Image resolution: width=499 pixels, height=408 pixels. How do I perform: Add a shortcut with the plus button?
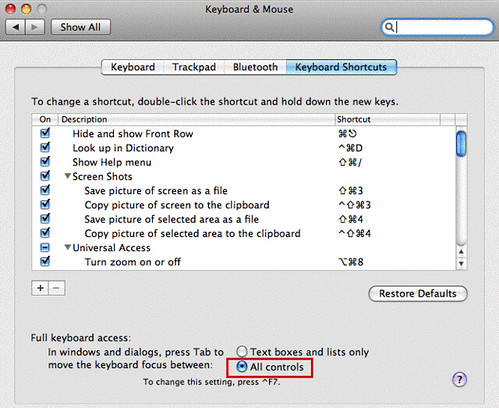40,288
